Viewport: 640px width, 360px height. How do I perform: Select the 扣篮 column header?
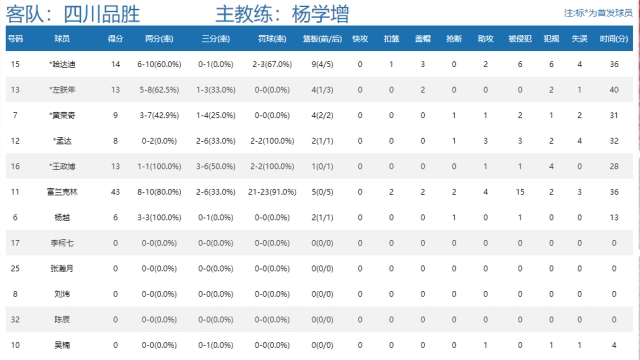391,39
